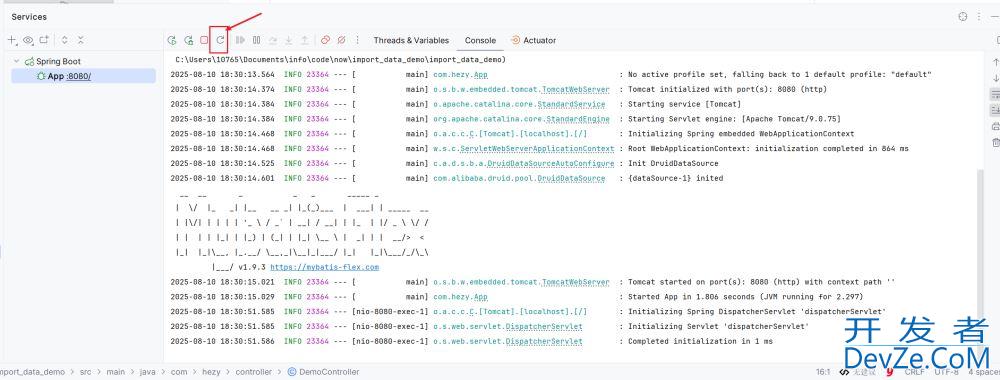
Task: Click the console Down stack trace arrow
Action: point(995,78)
